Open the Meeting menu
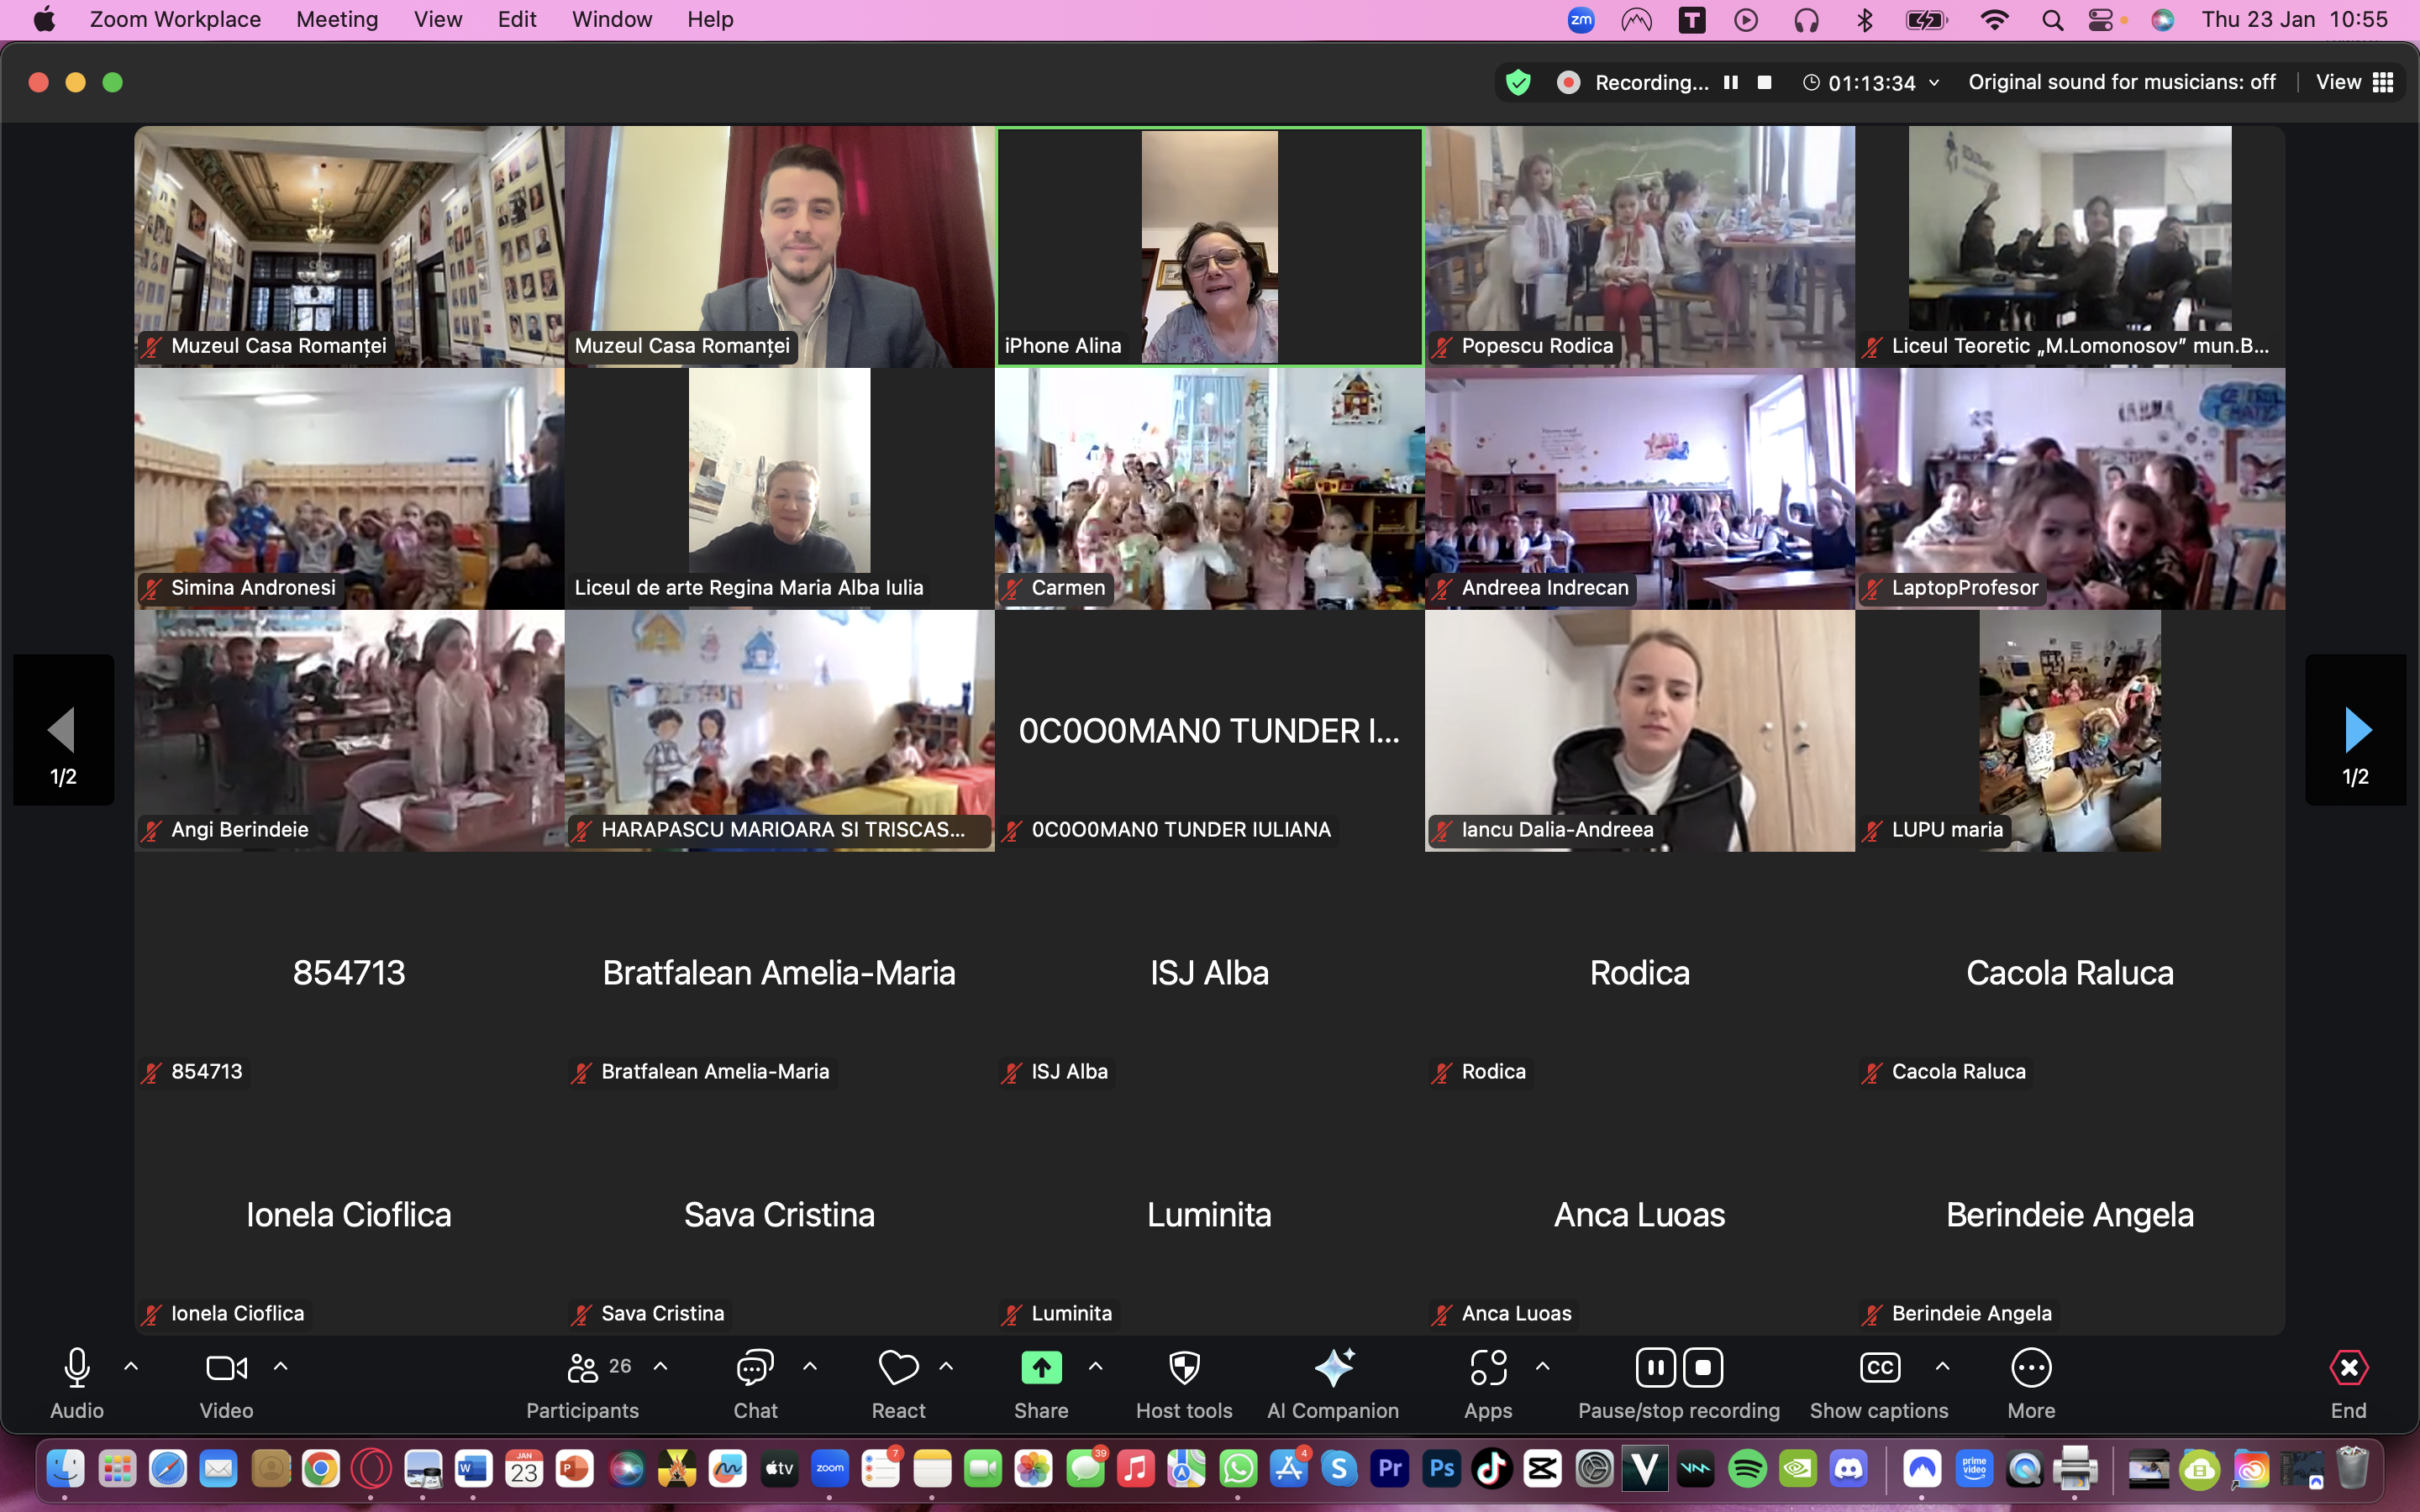The width and height of the screenshot is (2420, 1512). click(x=337, y=19)
